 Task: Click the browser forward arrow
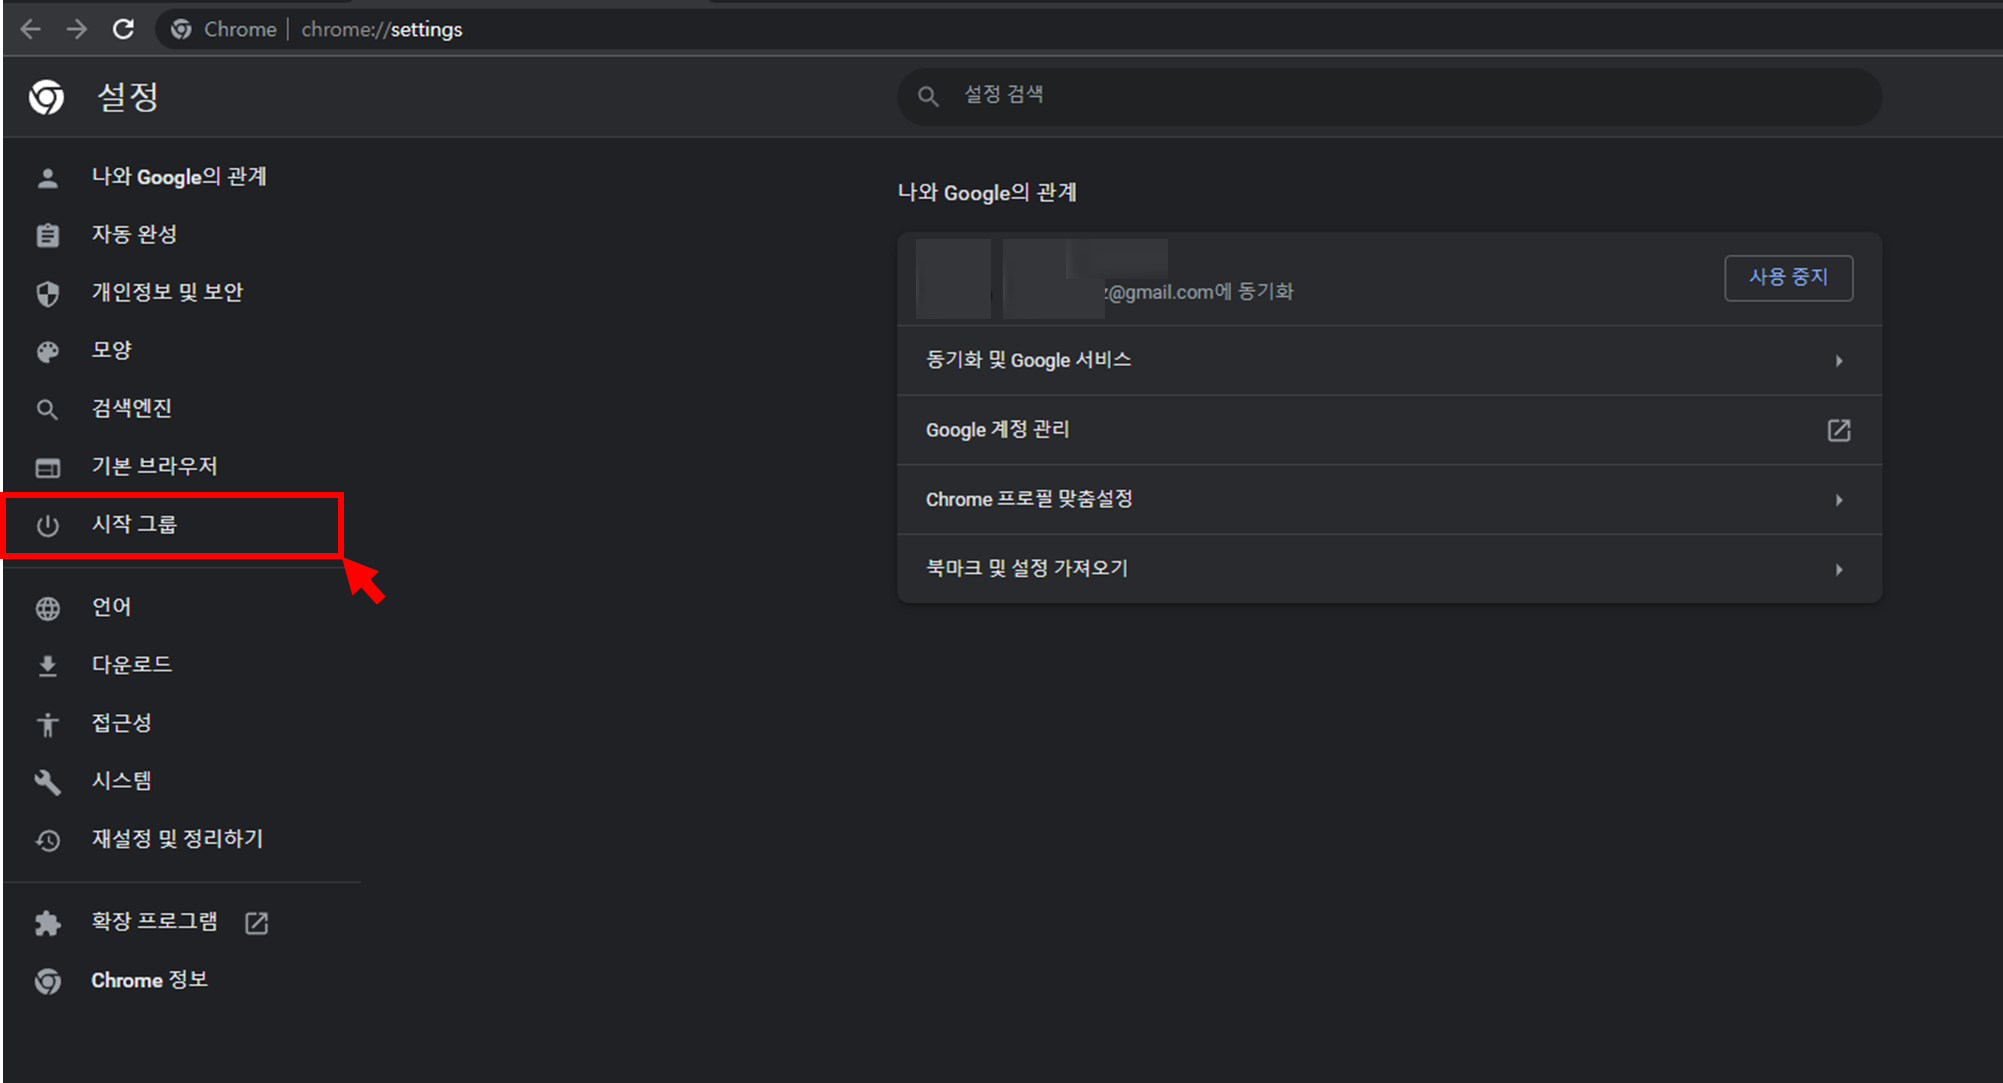(77, 29)
